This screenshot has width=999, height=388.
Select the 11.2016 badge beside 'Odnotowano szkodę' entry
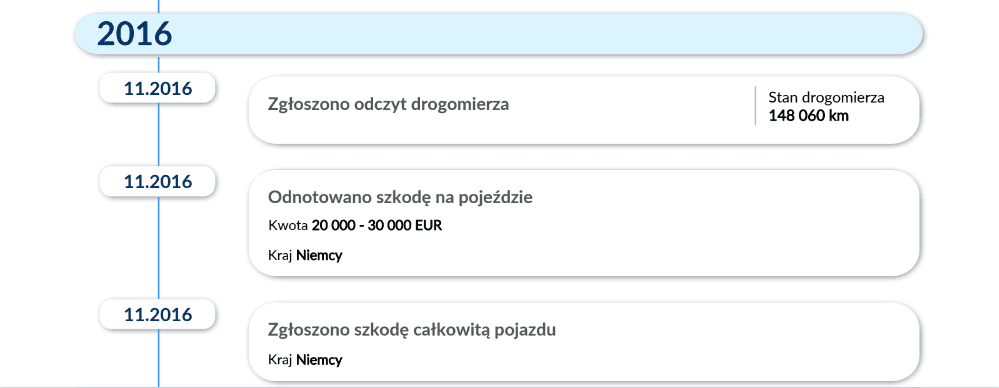coord(158,182)
